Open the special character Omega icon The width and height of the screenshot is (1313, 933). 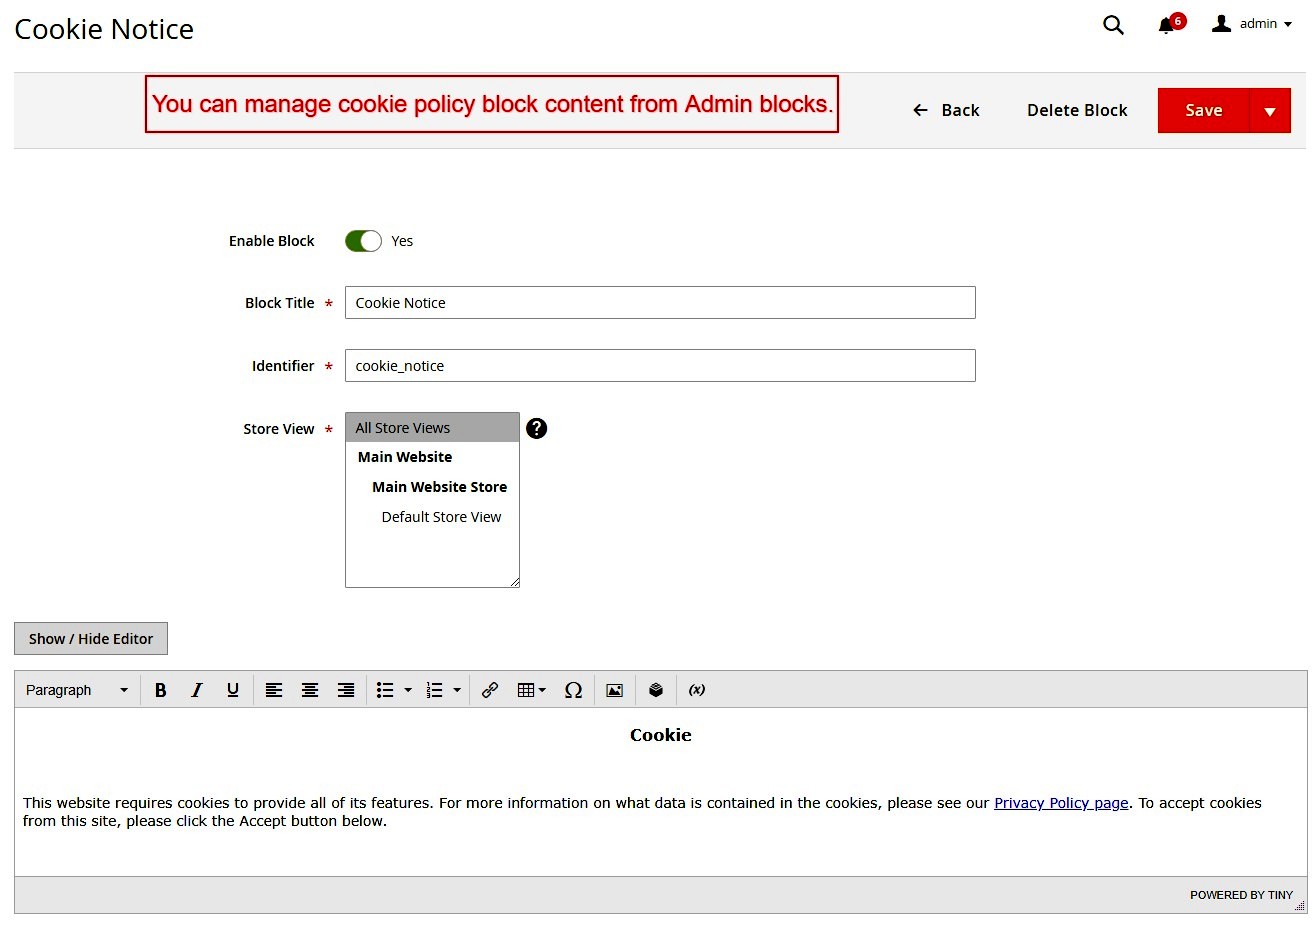click(573, 690)
